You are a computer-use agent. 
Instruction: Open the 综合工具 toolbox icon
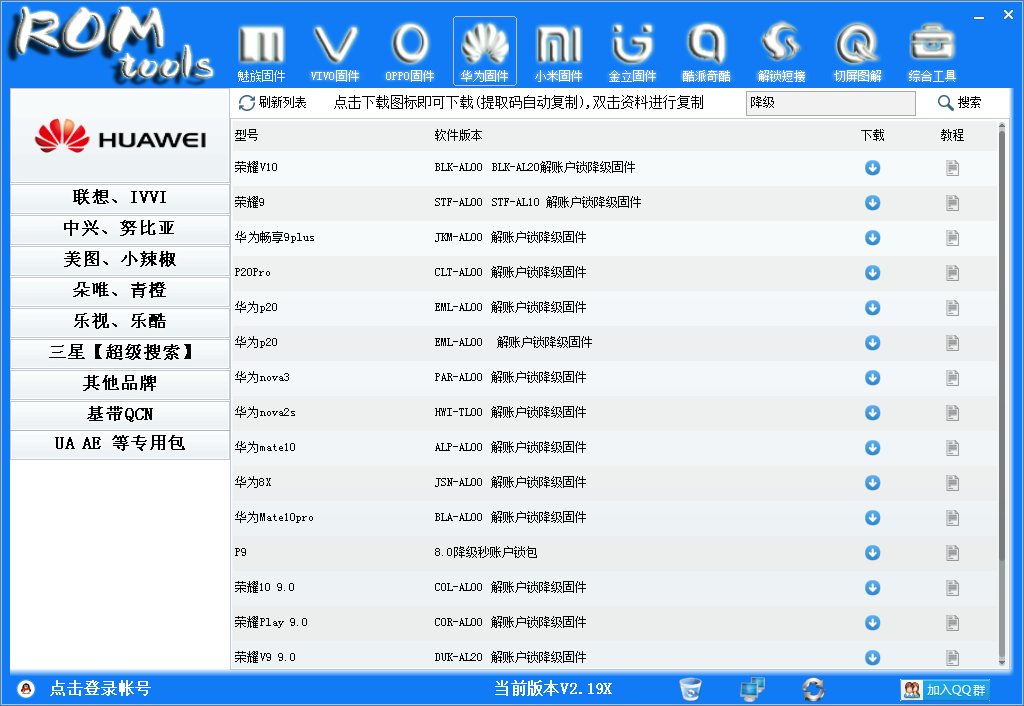tap(932, 52)
